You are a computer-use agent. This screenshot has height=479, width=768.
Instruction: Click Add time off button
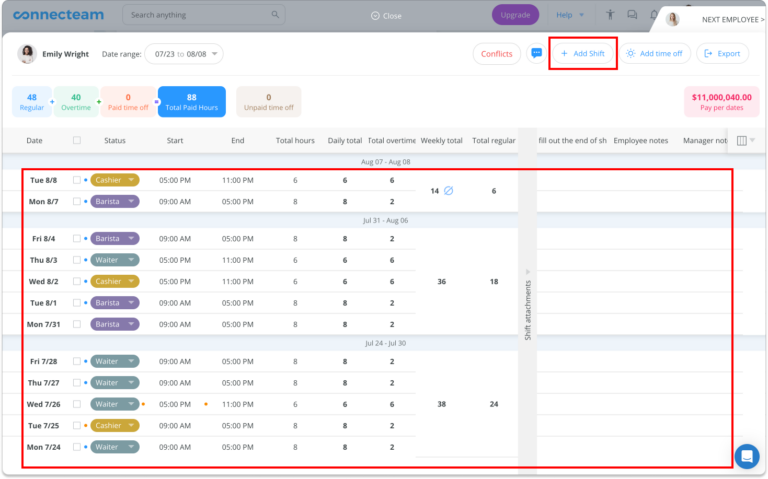tap(655, 53)
